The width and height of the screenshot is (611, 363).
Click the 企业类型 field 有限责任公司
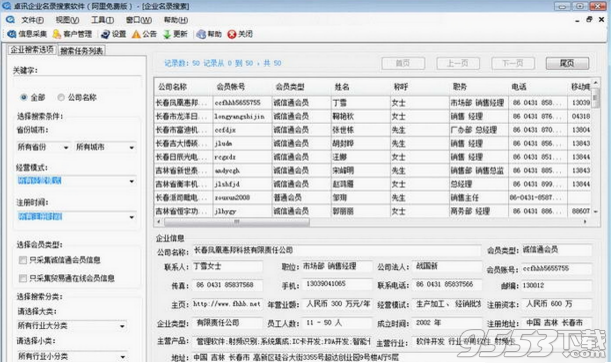pos(227,323)
